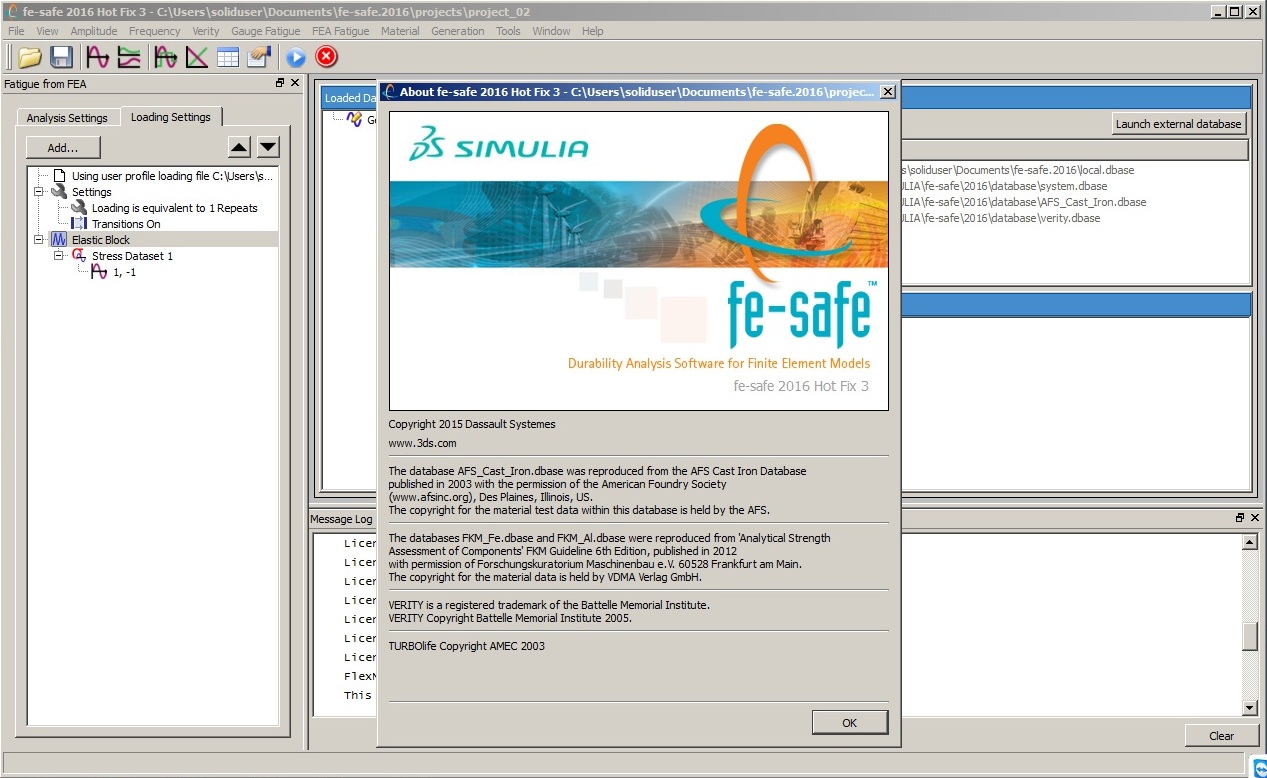Float the Fatigue from FEA panel
The width and height of the screenshot is (1267, 778).
click(x=280, y=83)
